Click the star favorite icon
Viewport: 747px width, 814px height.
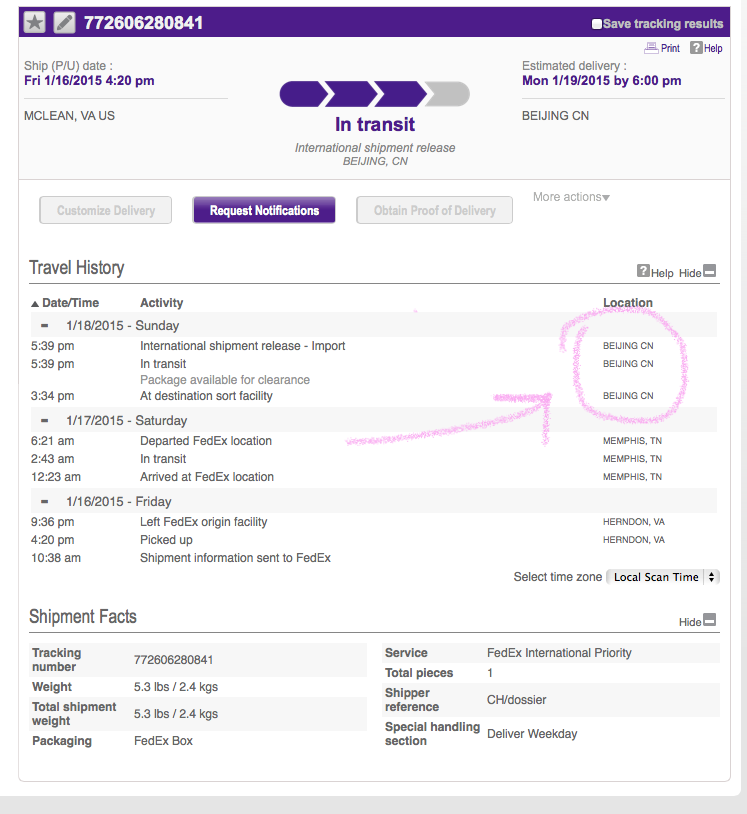(35, 23)
